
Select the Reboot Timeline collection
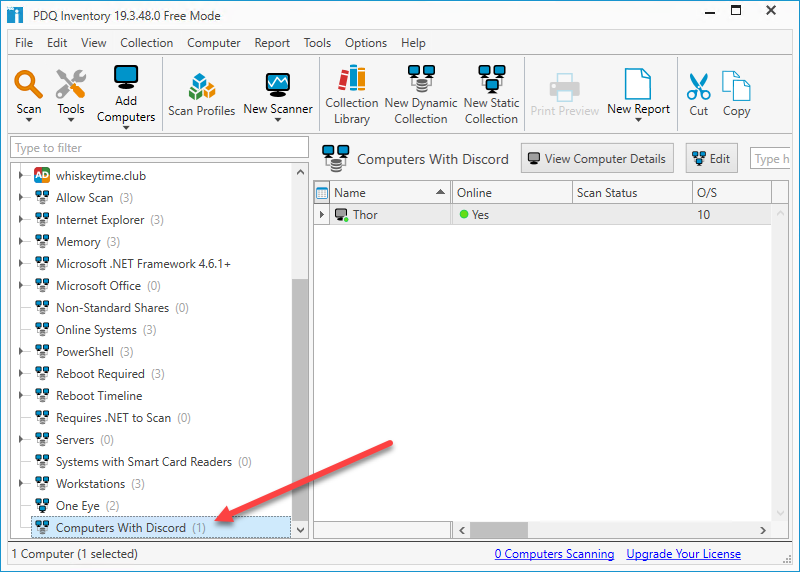99,395
